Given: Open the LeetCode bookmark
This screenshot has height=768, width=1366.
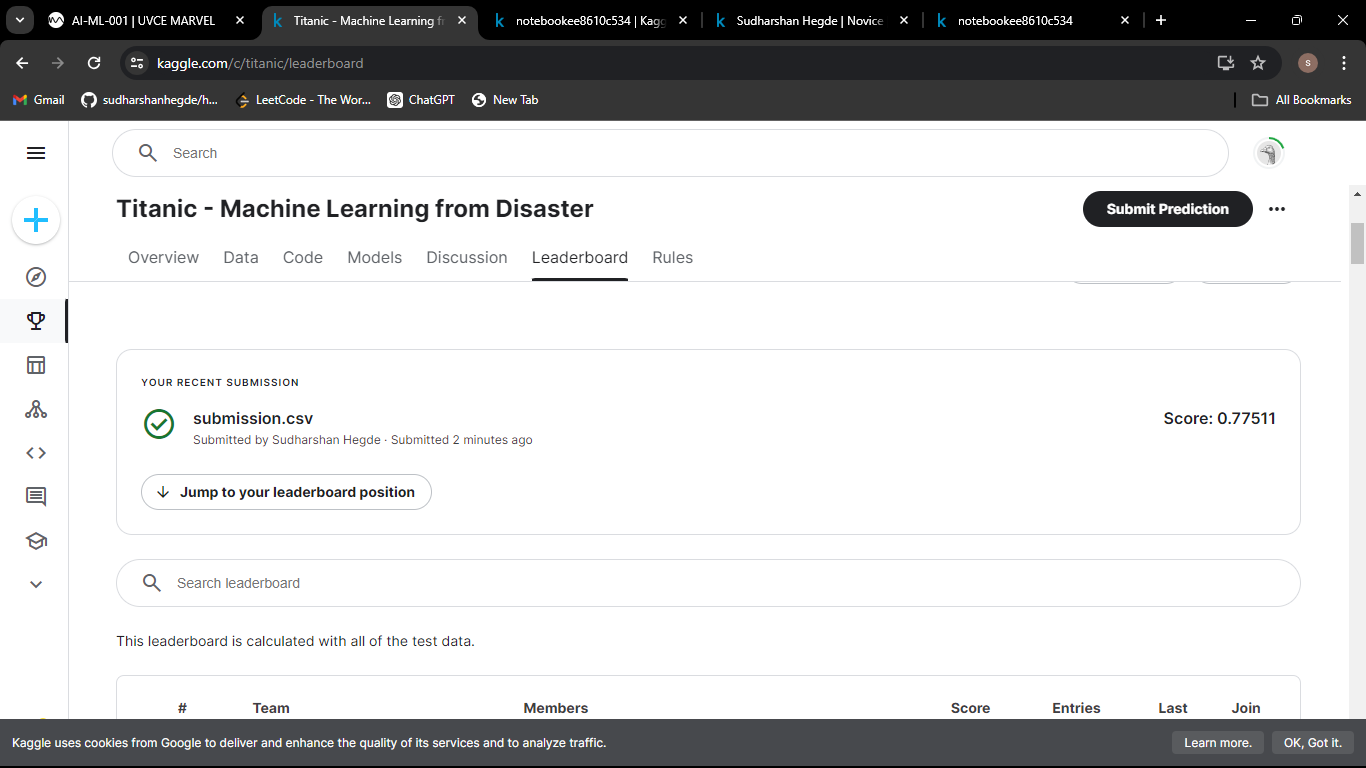Looking at the screenshot, I should [x=303, y=100].
